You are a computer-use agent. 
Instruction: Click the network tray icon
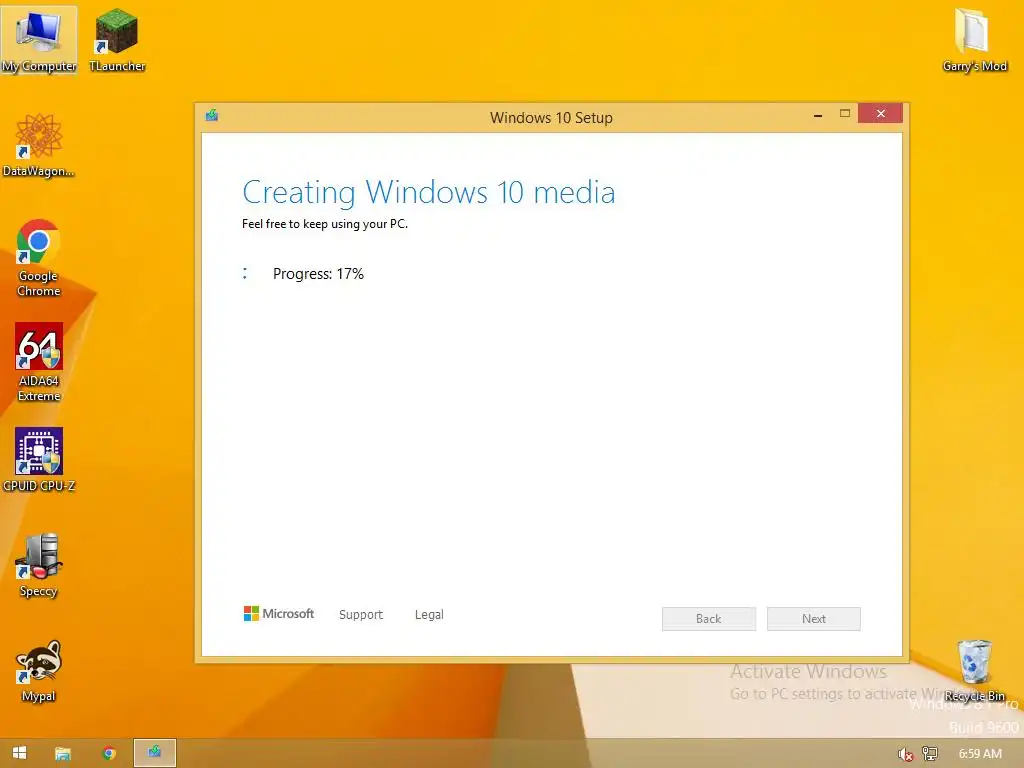929,754
